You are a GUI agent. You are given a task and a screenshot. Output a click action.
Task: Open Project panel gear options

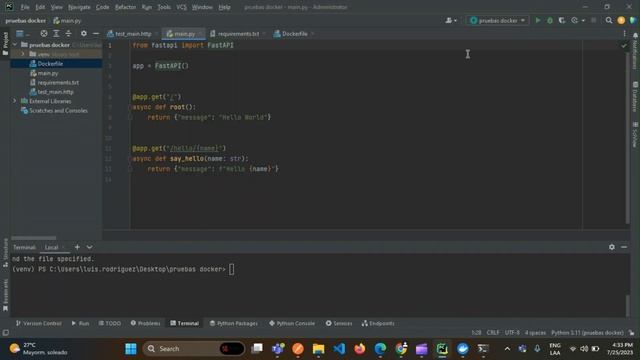point(84,33)
